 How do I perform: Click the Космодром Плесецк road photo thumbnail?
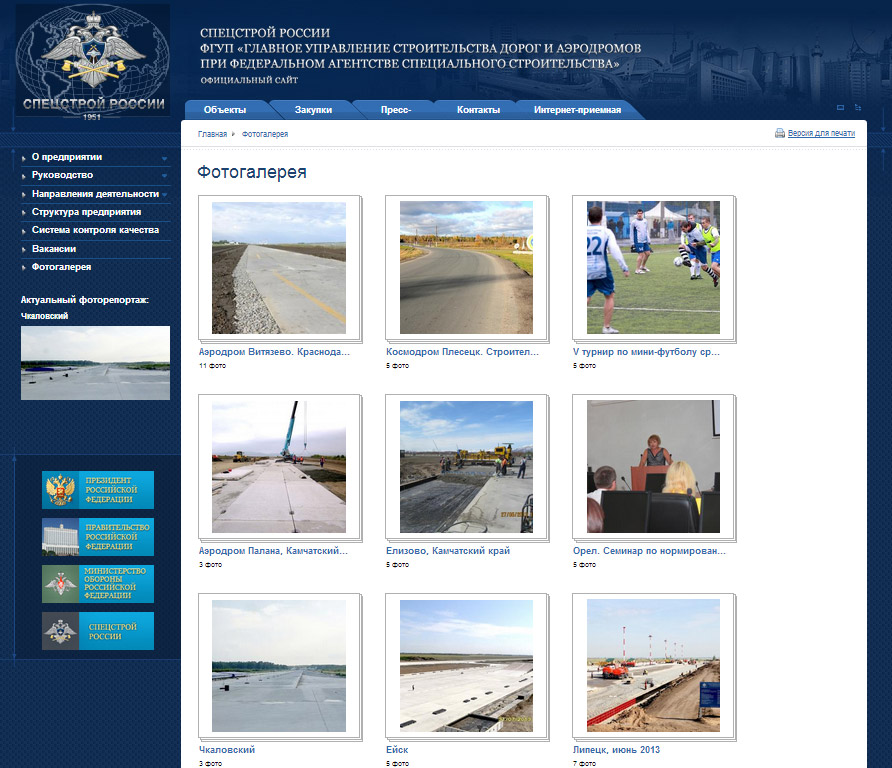click(x=466, y=267)
